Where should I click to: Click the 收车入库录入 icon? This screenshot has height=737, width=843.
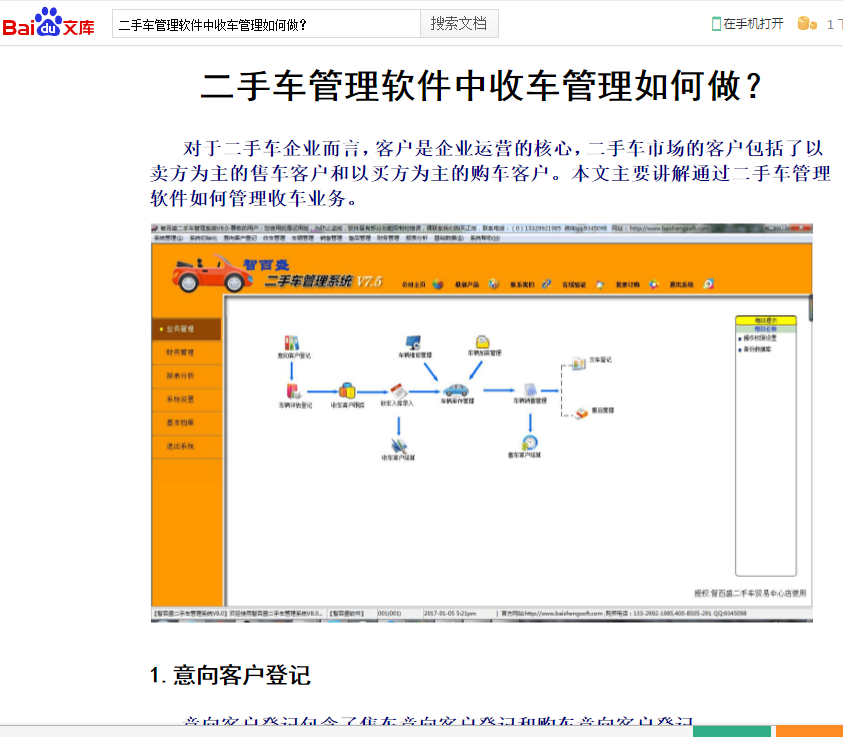[397, 391]
